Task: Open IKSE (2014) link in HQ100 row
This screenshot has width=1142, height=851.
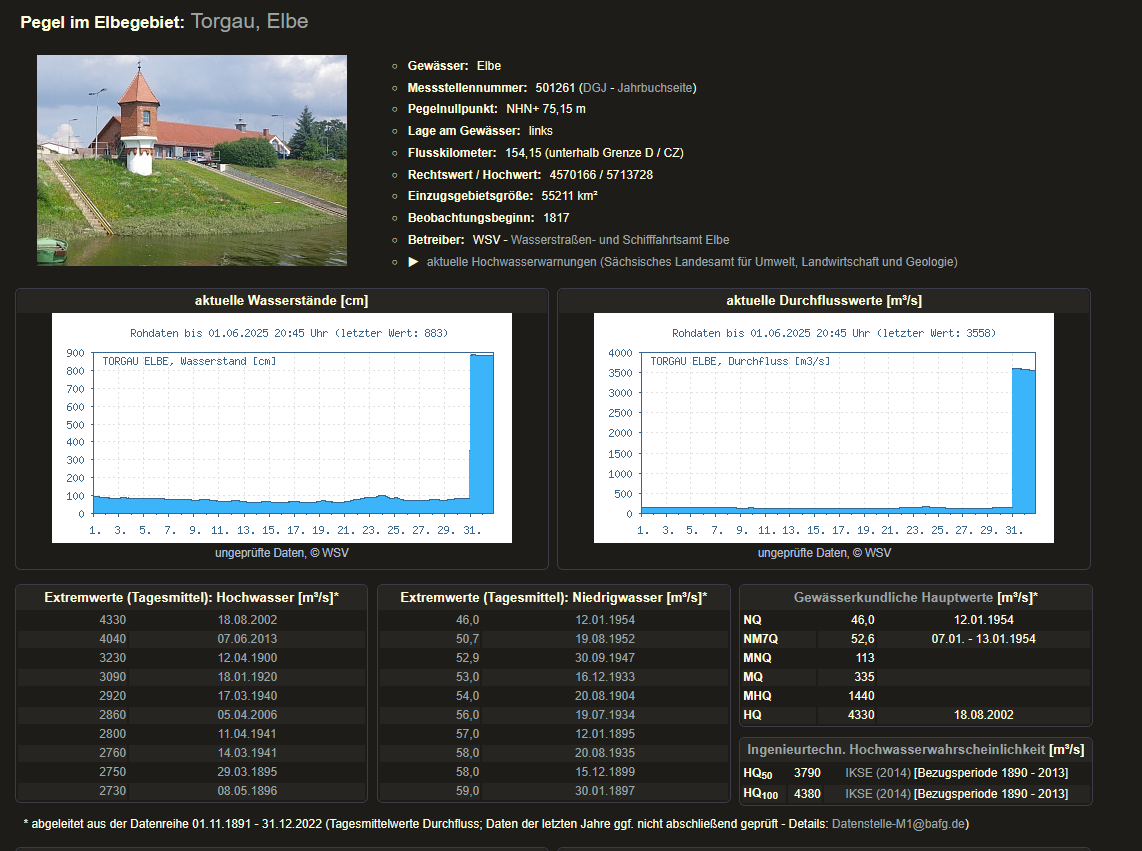Action: pyautogui.click(x=877, y=794)
